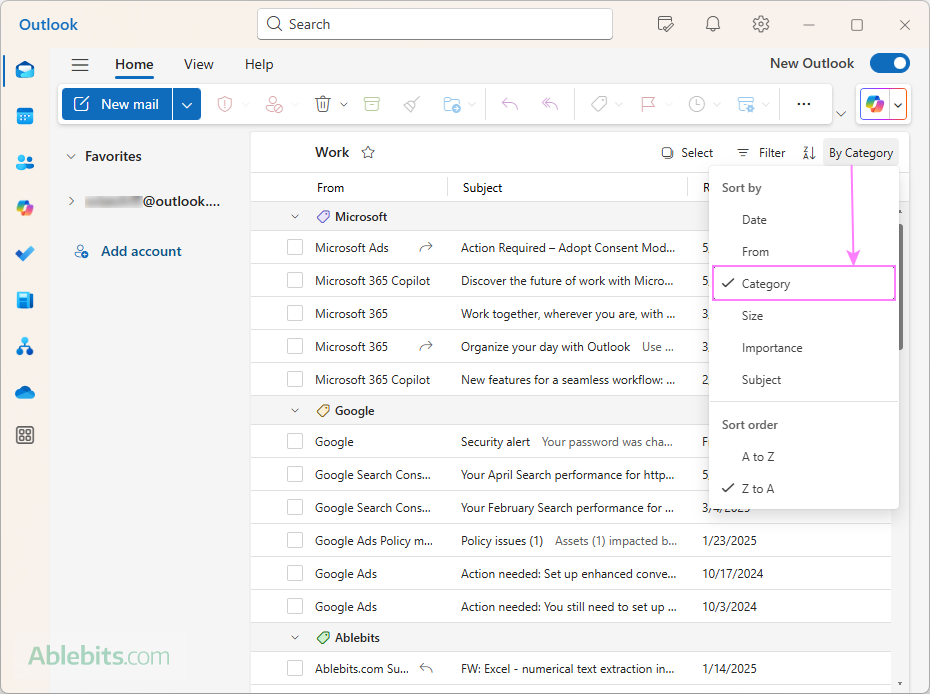
Task: Collapse the Favorites section
Action: pyautogui.click(x=71, y=157)
